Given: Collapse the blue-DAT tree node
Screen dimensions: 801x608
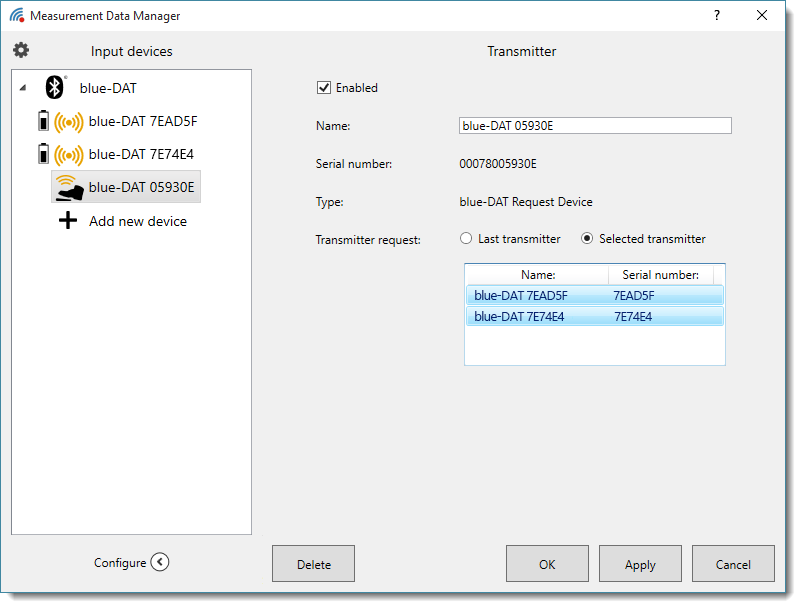Looking at the screenshot, I should (23, 89).
